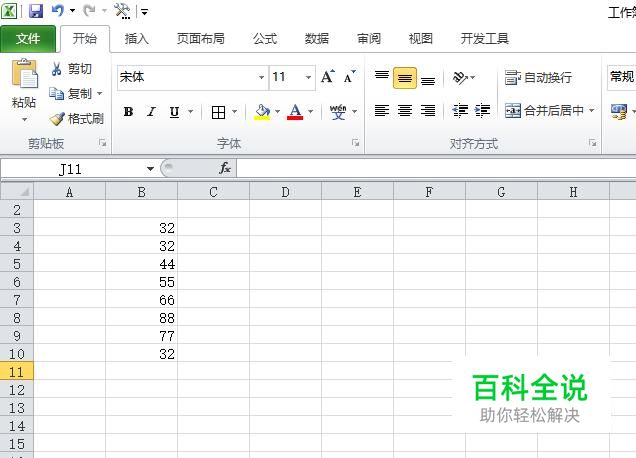Decrease the cell indent
The height and width of the screenshot is (458, 636).
click(460, 111)
